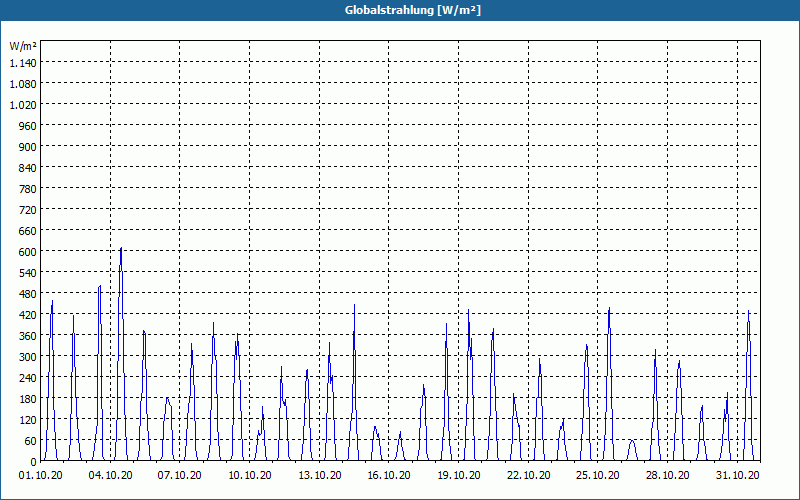Click the highest peak near 04.10.20
This screenshot has width=800, height=500.
[121, 248]
